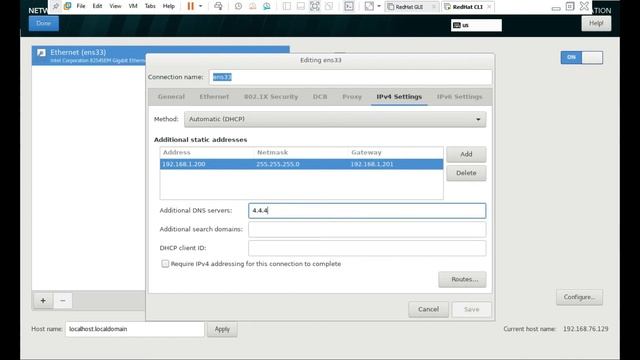The height and width of the screenshot is (360, 640).
Task: Click the DHCP client ID field
Action: pyautogui.click(x=367, y=248)
